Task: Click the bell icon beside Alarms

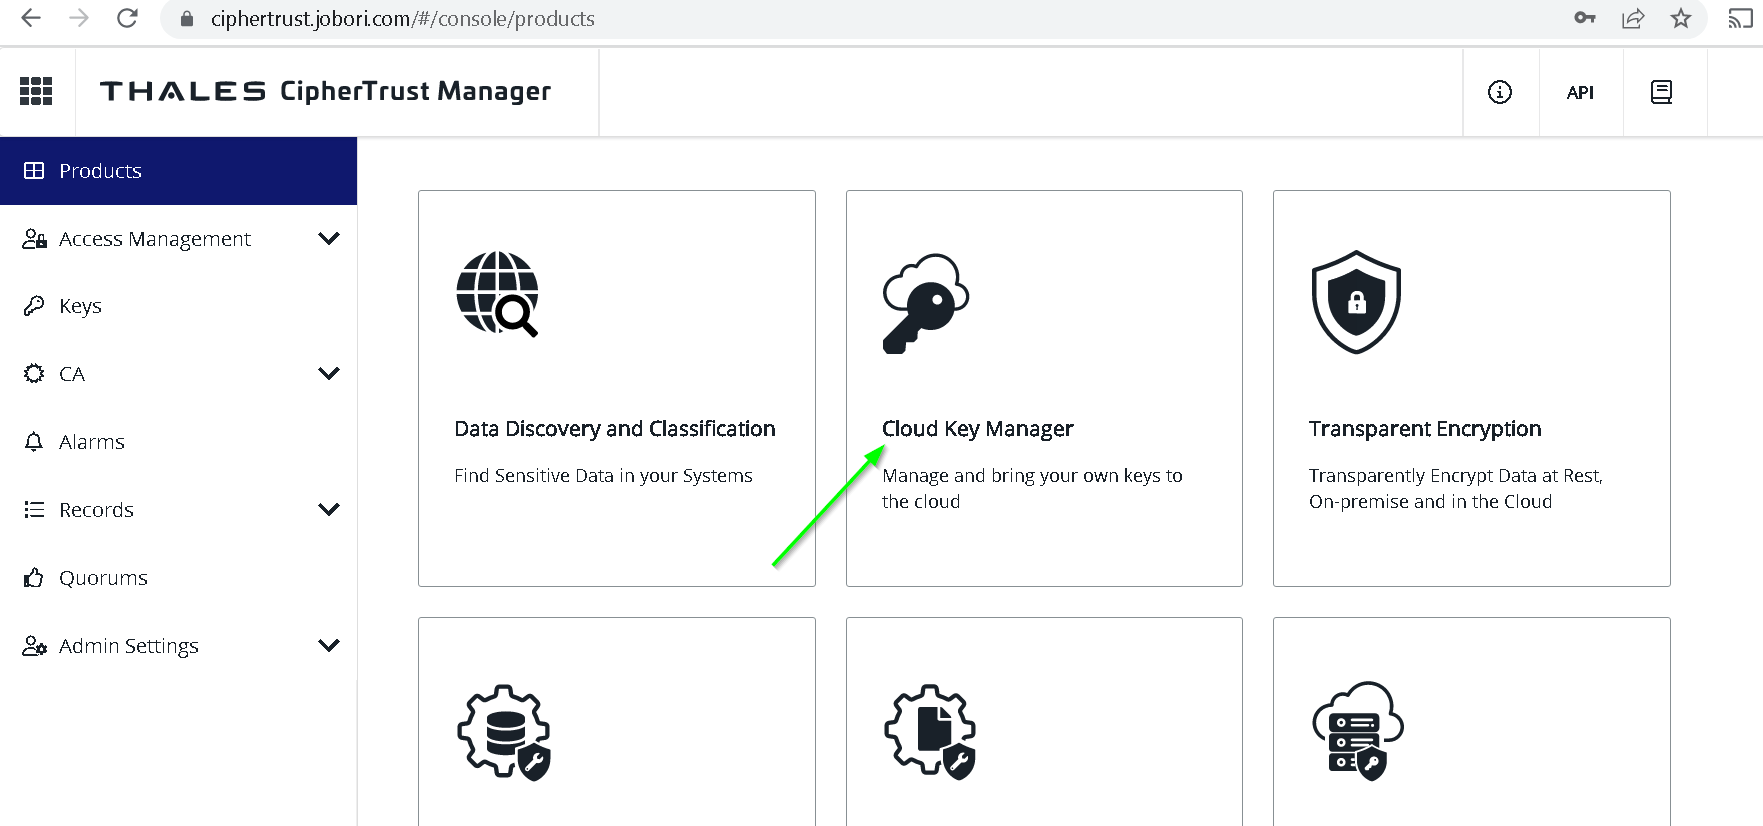Action: coord(34,441)
